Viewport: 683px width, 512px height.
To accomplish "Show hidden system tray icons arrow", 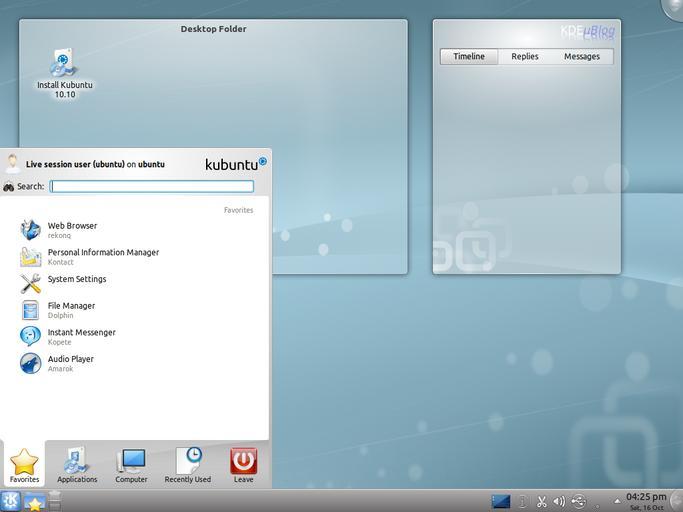I will coord(617,502).
